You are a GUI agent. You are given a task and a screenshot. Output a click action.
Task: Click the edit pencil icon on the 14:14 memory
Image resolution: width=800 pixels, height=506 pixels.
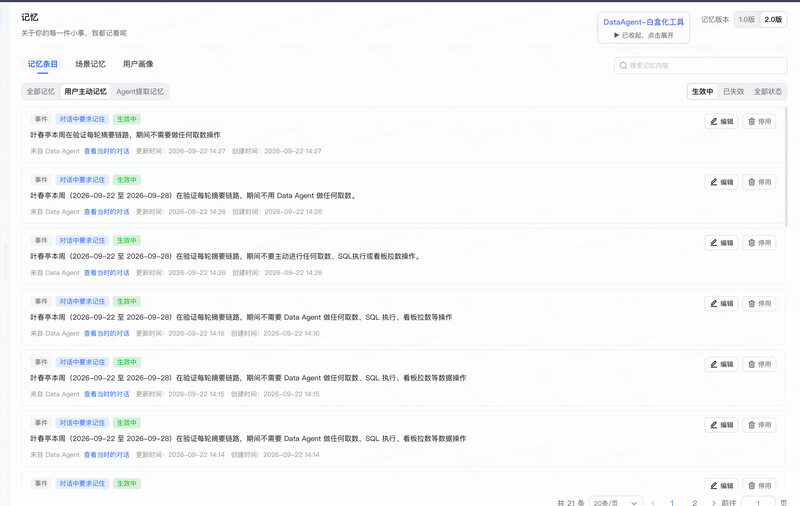[x=714, y=425]
